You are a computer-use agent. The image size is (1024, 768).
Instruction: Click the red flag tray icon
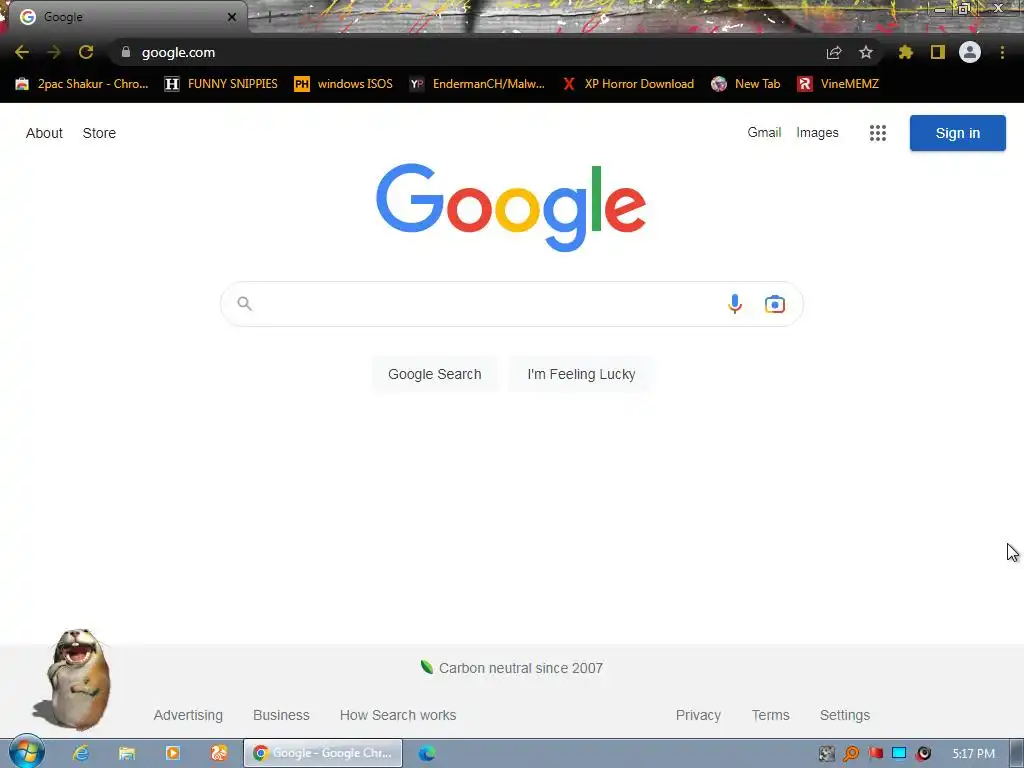(x=875, y=754)
